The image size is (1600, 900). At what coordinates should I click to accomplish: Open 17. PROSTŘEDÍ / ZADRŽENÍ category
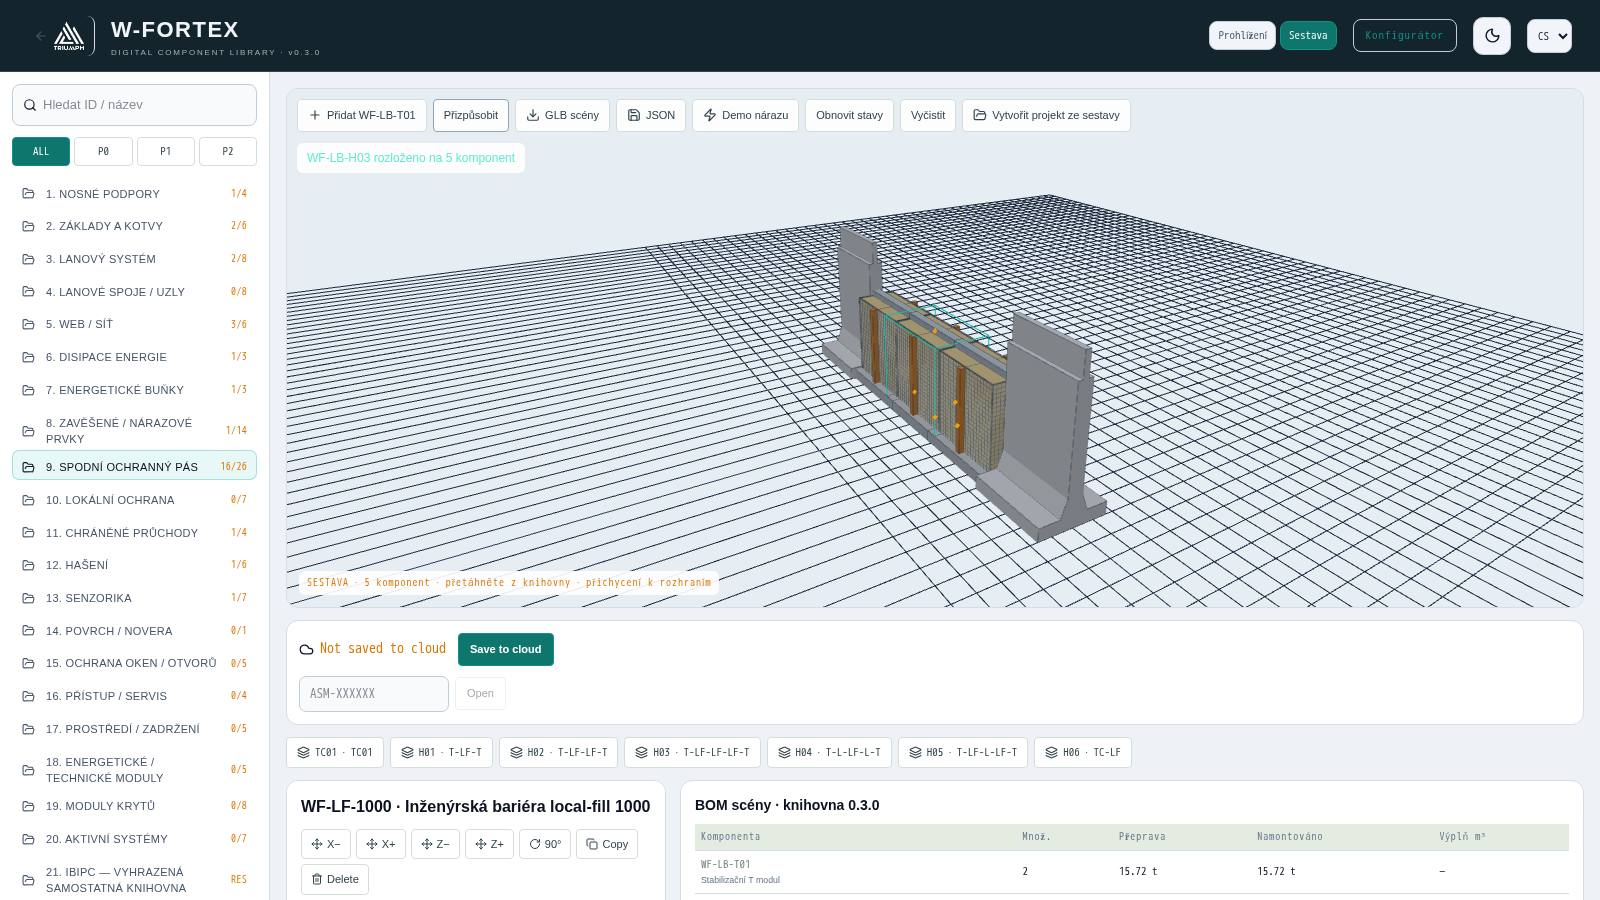[x=134, y=729]
